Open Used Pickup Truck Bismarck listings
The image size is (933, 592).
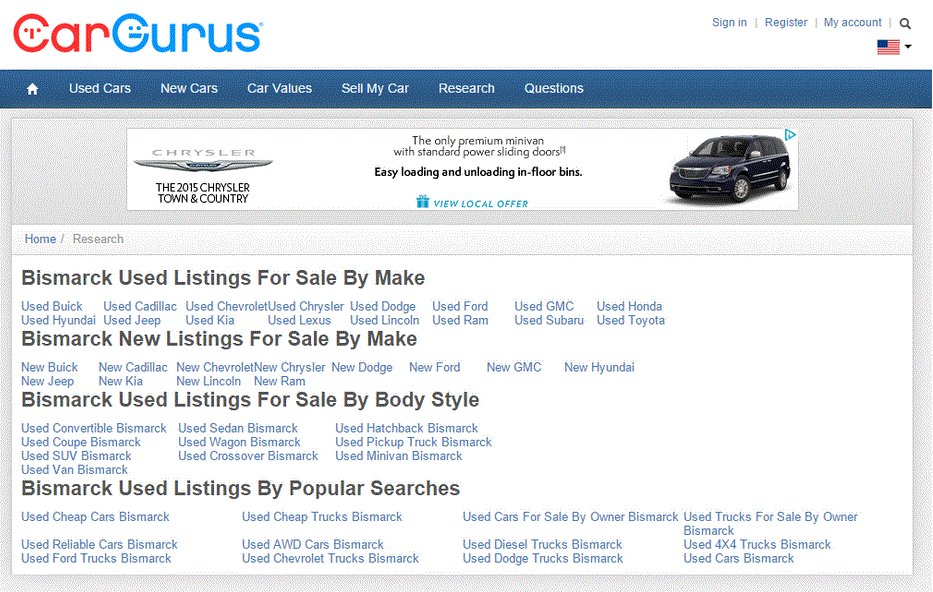click(414, 443)
